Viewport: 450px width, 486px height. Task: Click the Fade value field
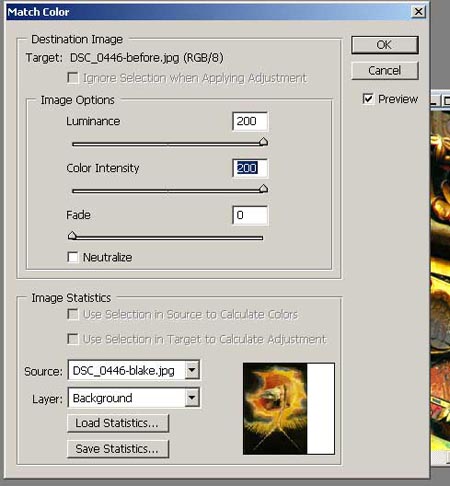point(250,215)
